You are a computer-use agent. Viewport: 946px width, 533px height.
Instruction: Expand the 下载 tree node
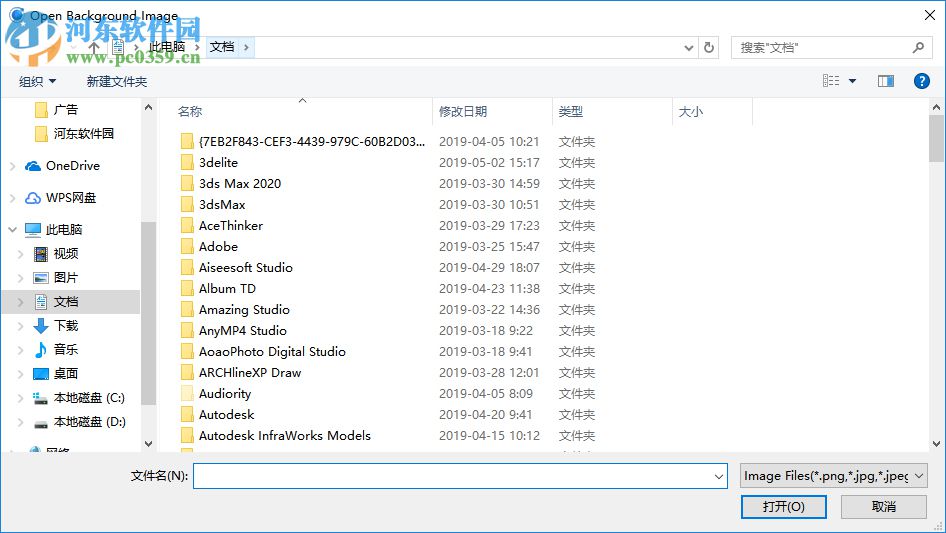pyautogui.click(x=21, y=326)
